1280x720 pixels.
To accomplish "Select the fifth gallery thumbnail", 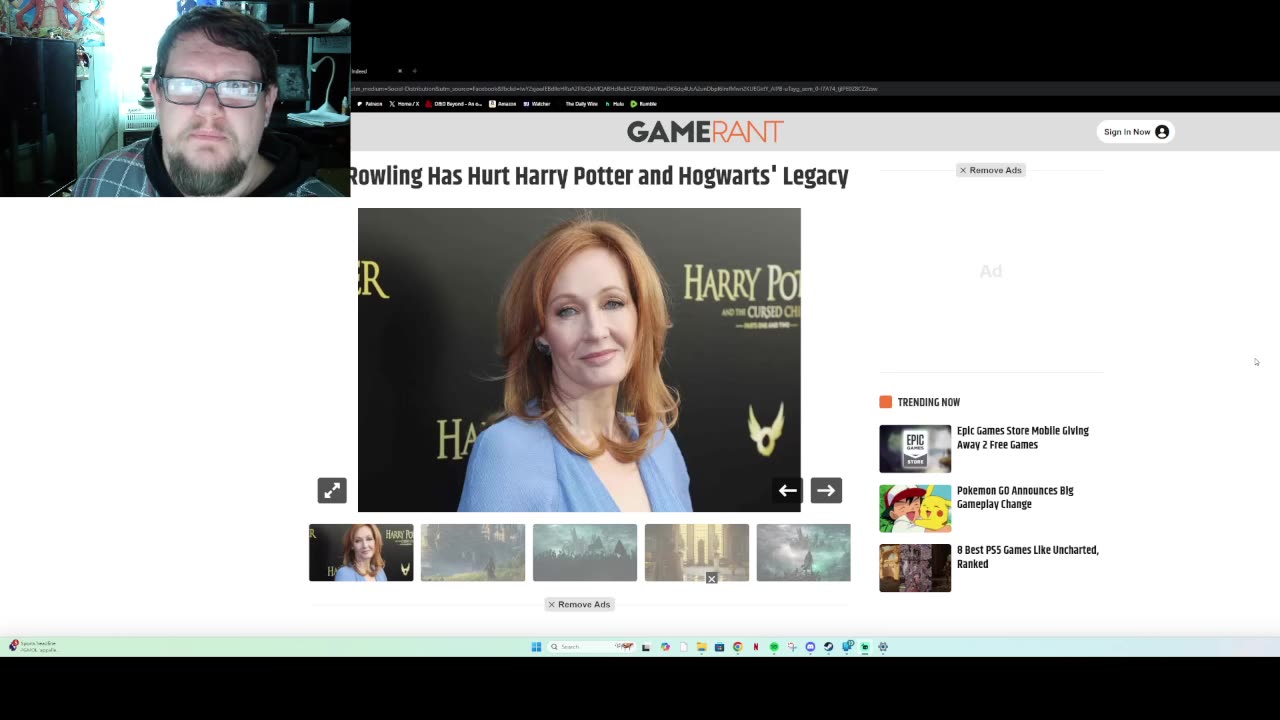I will point(804,552).
